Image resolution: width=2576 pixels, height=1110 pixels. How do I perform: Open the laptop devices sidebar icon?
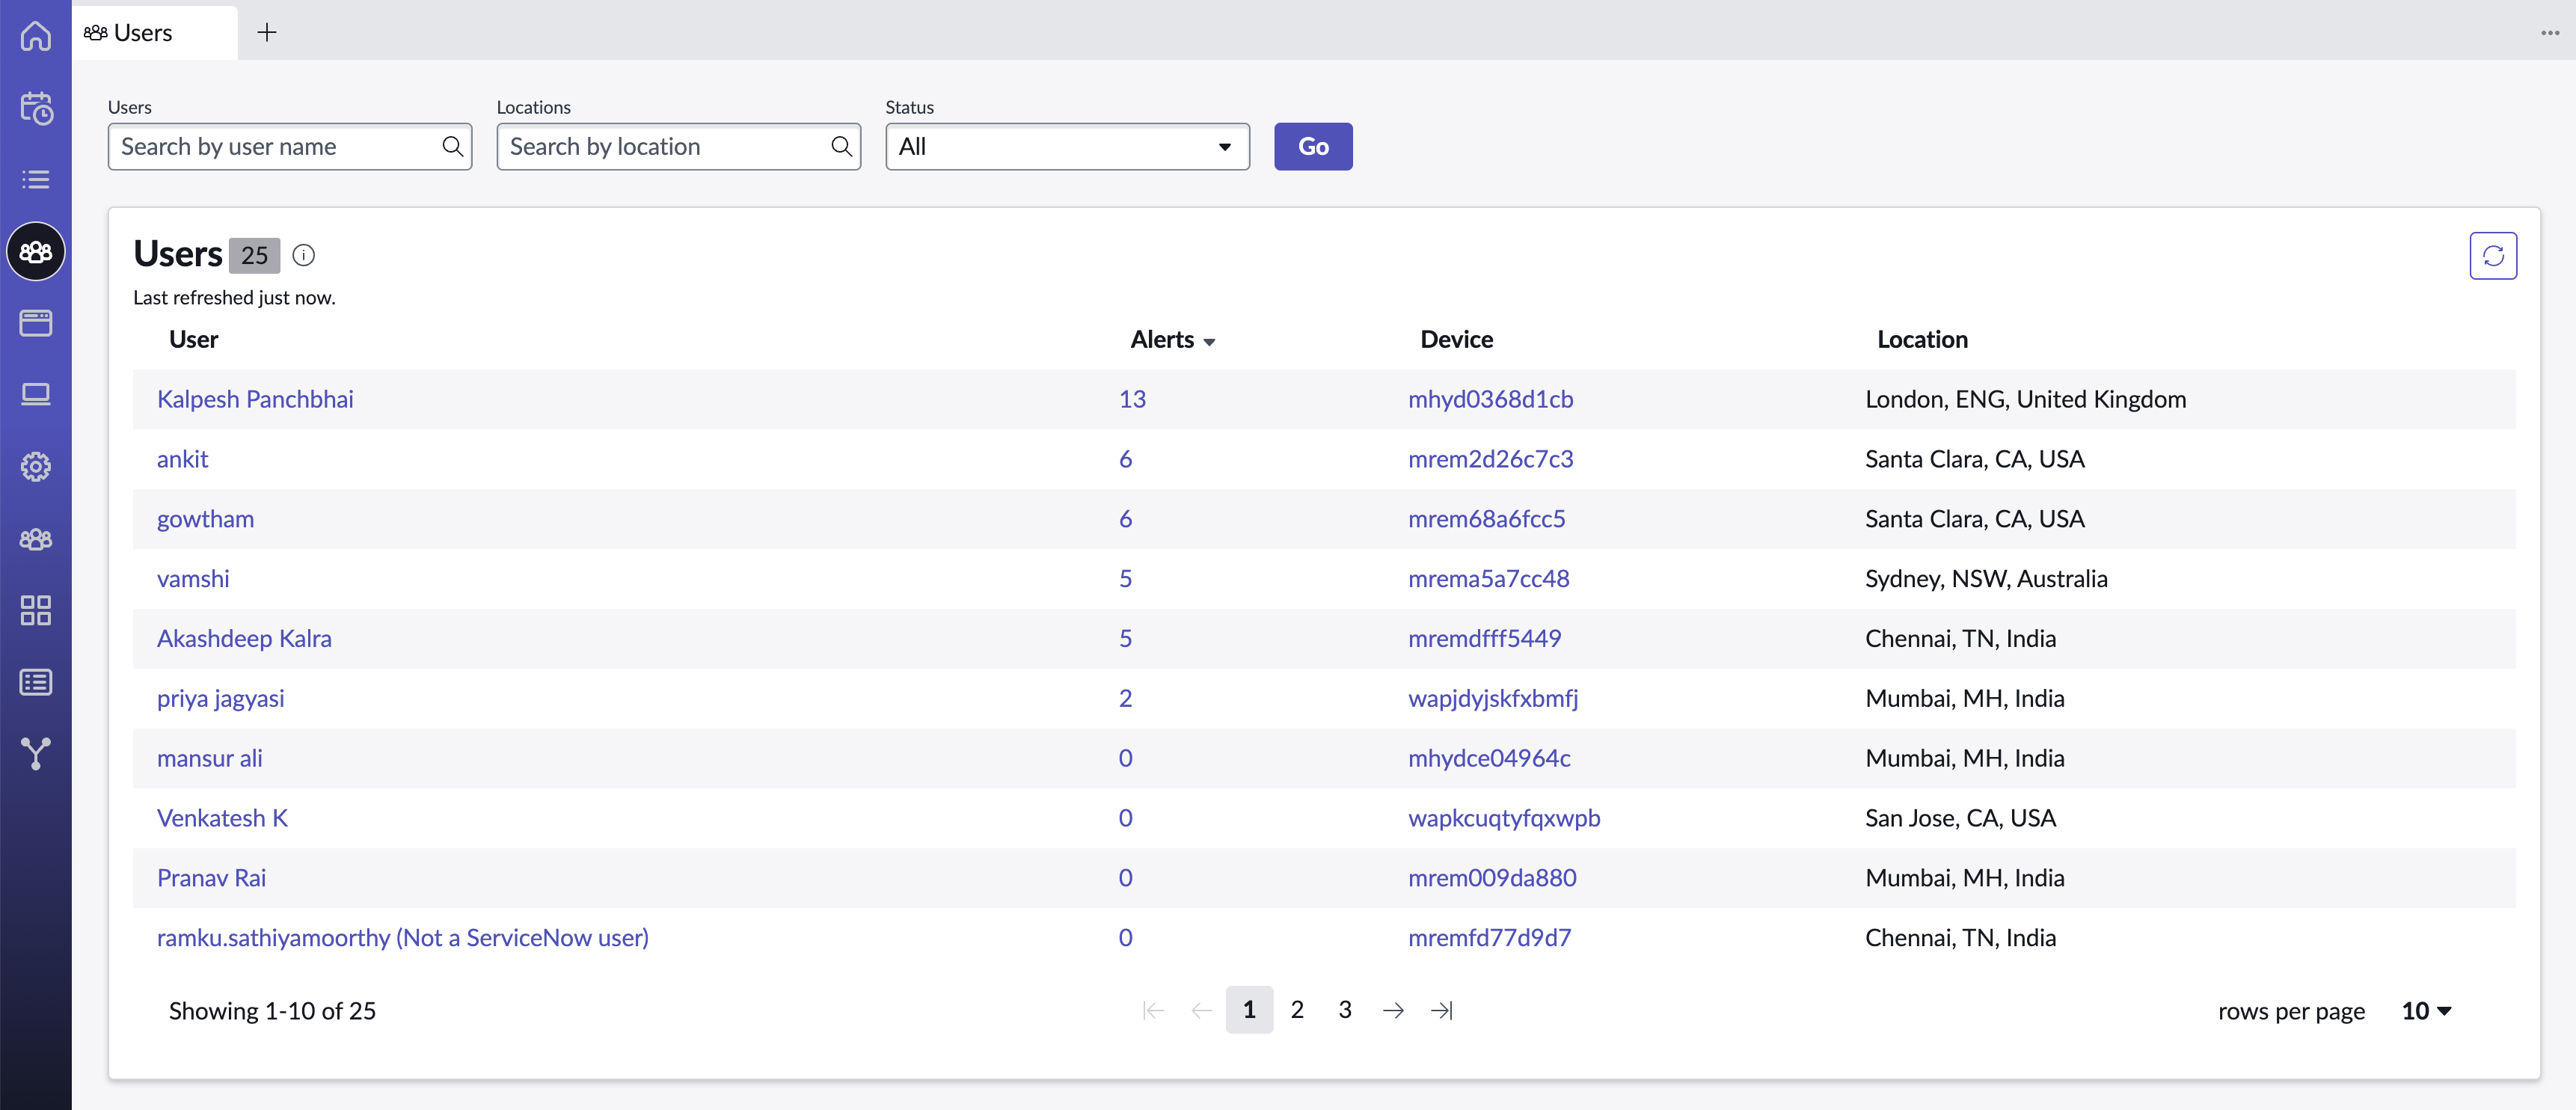(x=36, y=395)
